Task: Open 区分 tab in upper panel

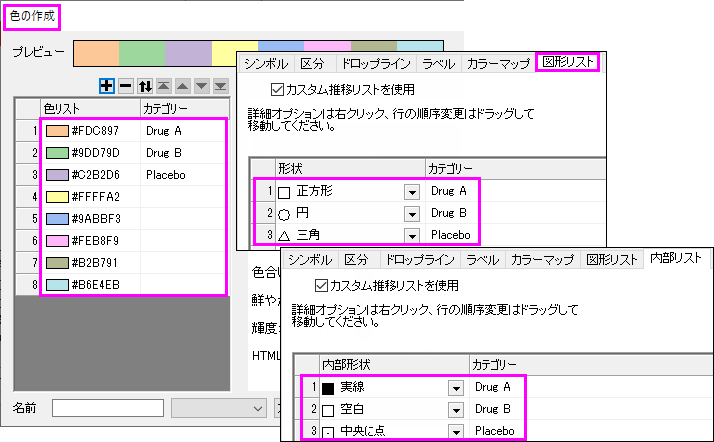Action: (312, 64)
